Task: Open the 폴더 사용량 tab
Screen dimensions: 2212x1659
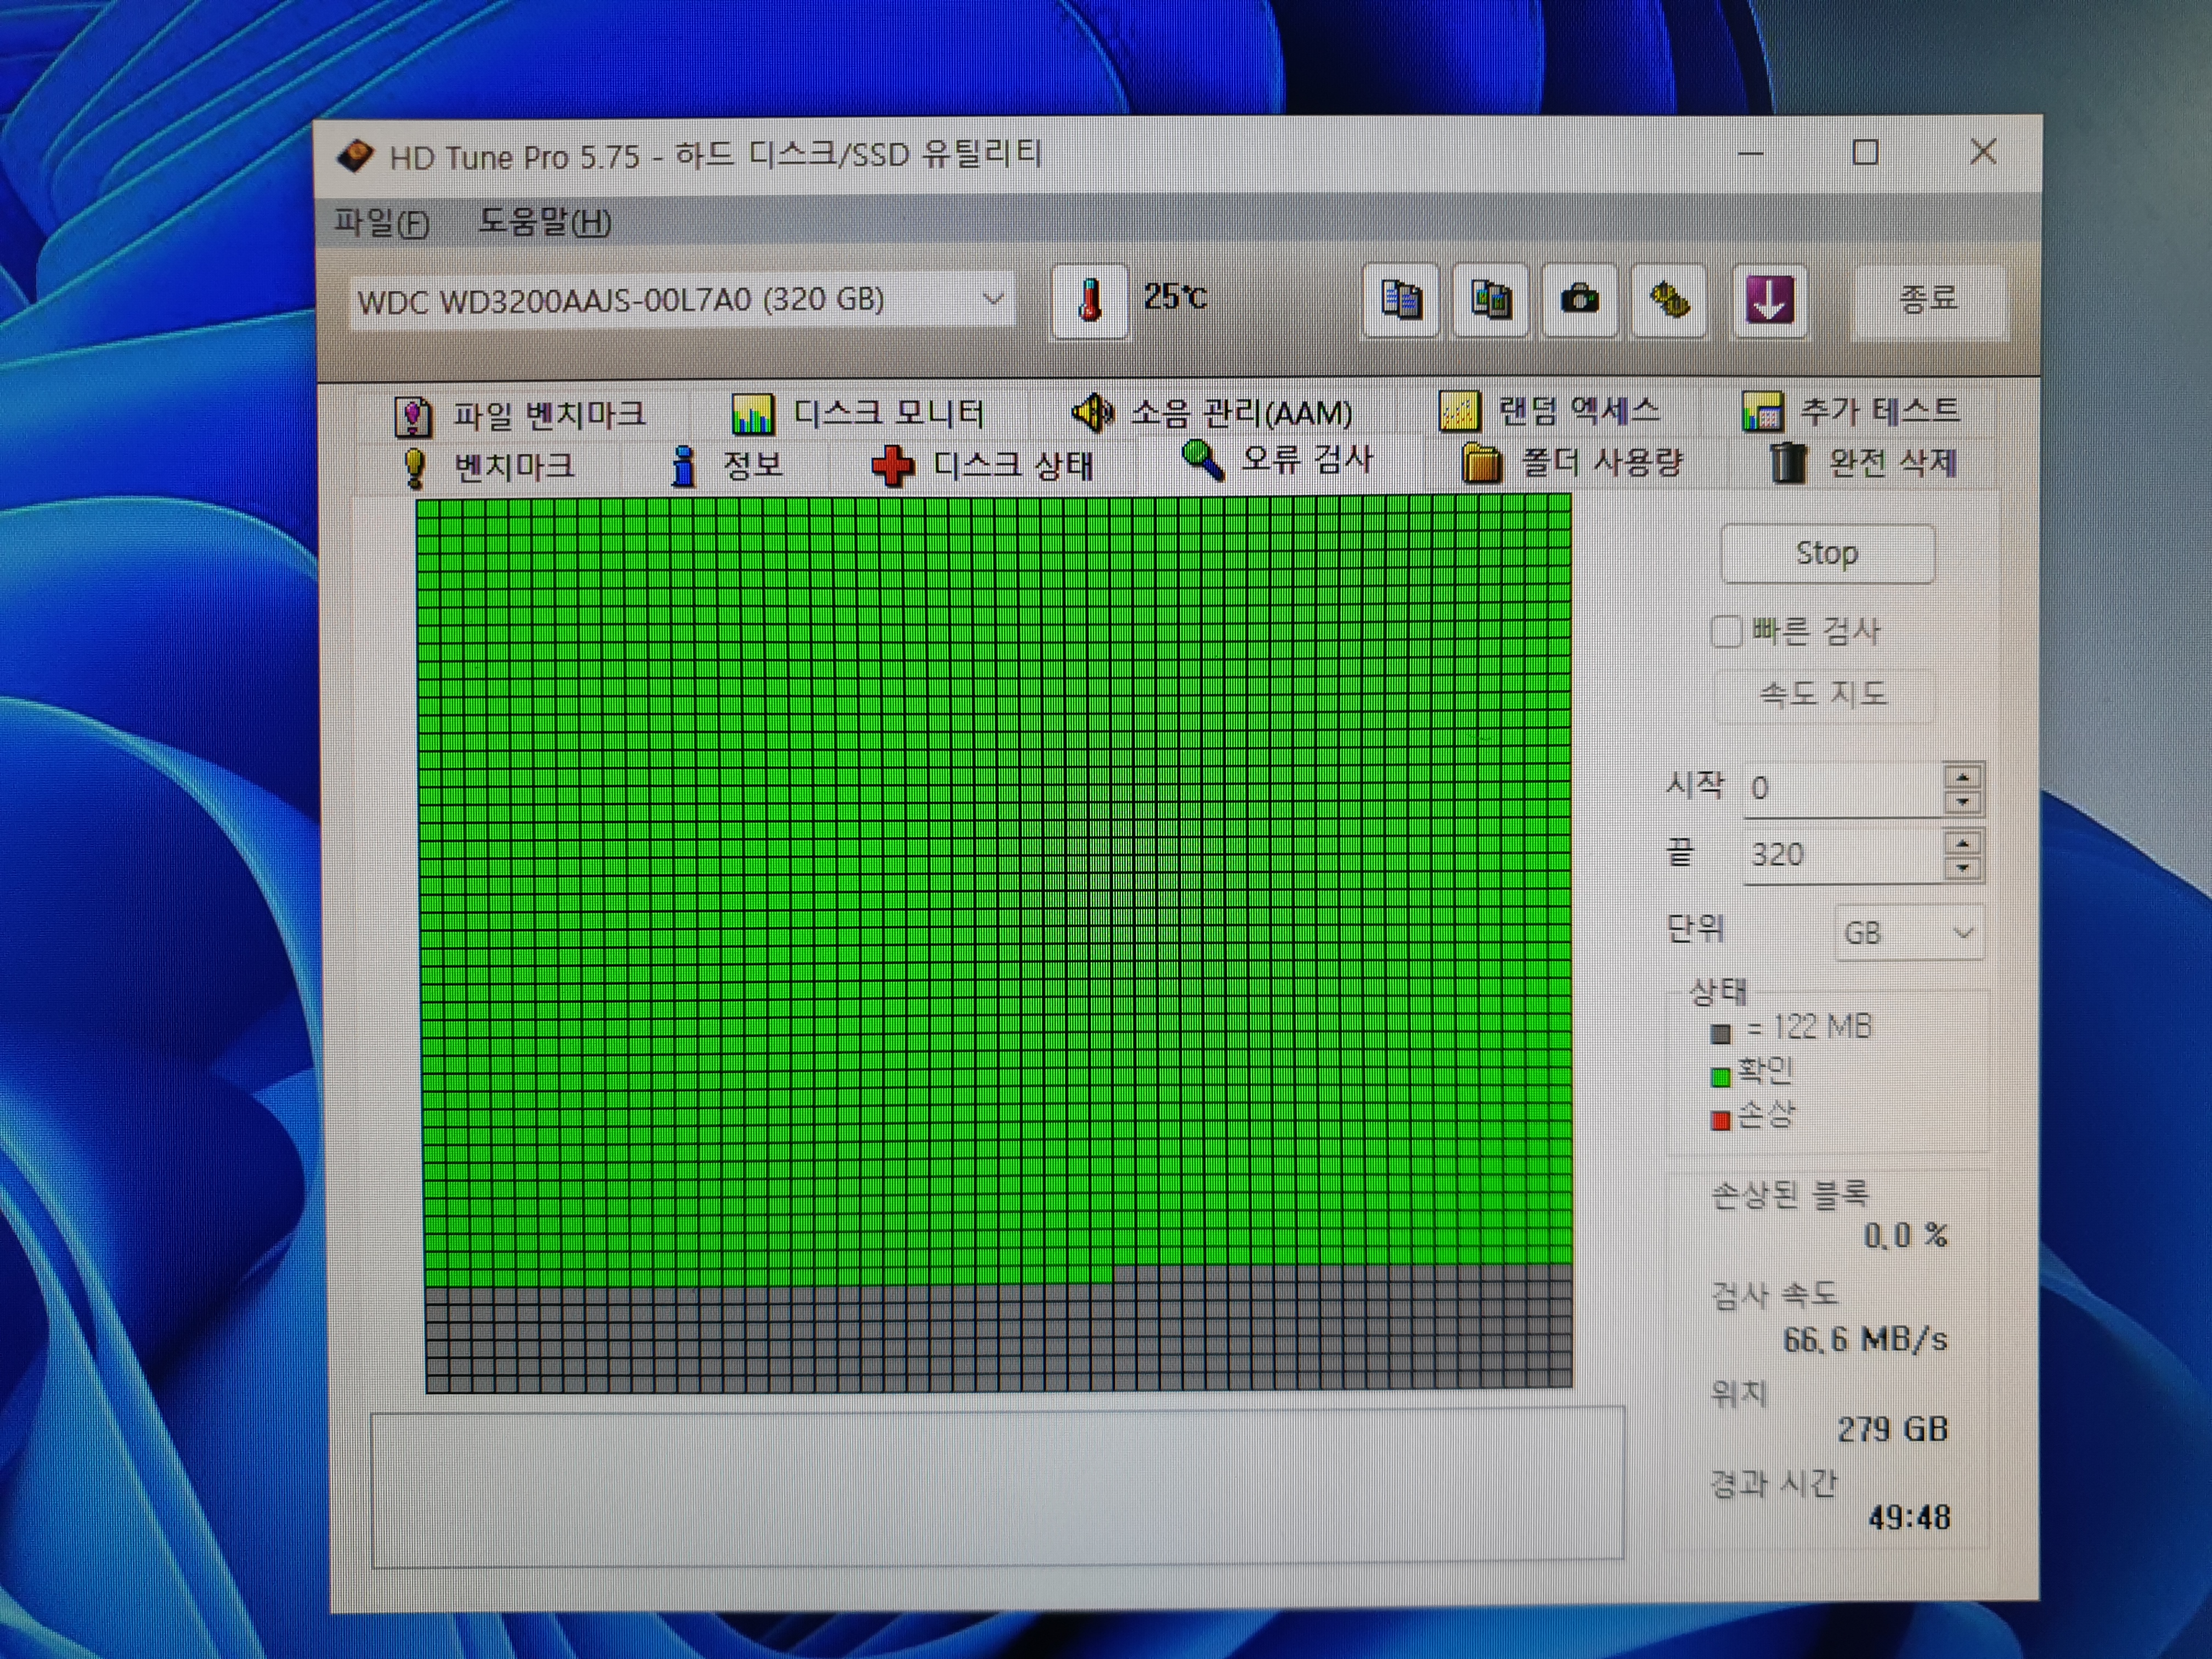Action: tap(1573, 462)
